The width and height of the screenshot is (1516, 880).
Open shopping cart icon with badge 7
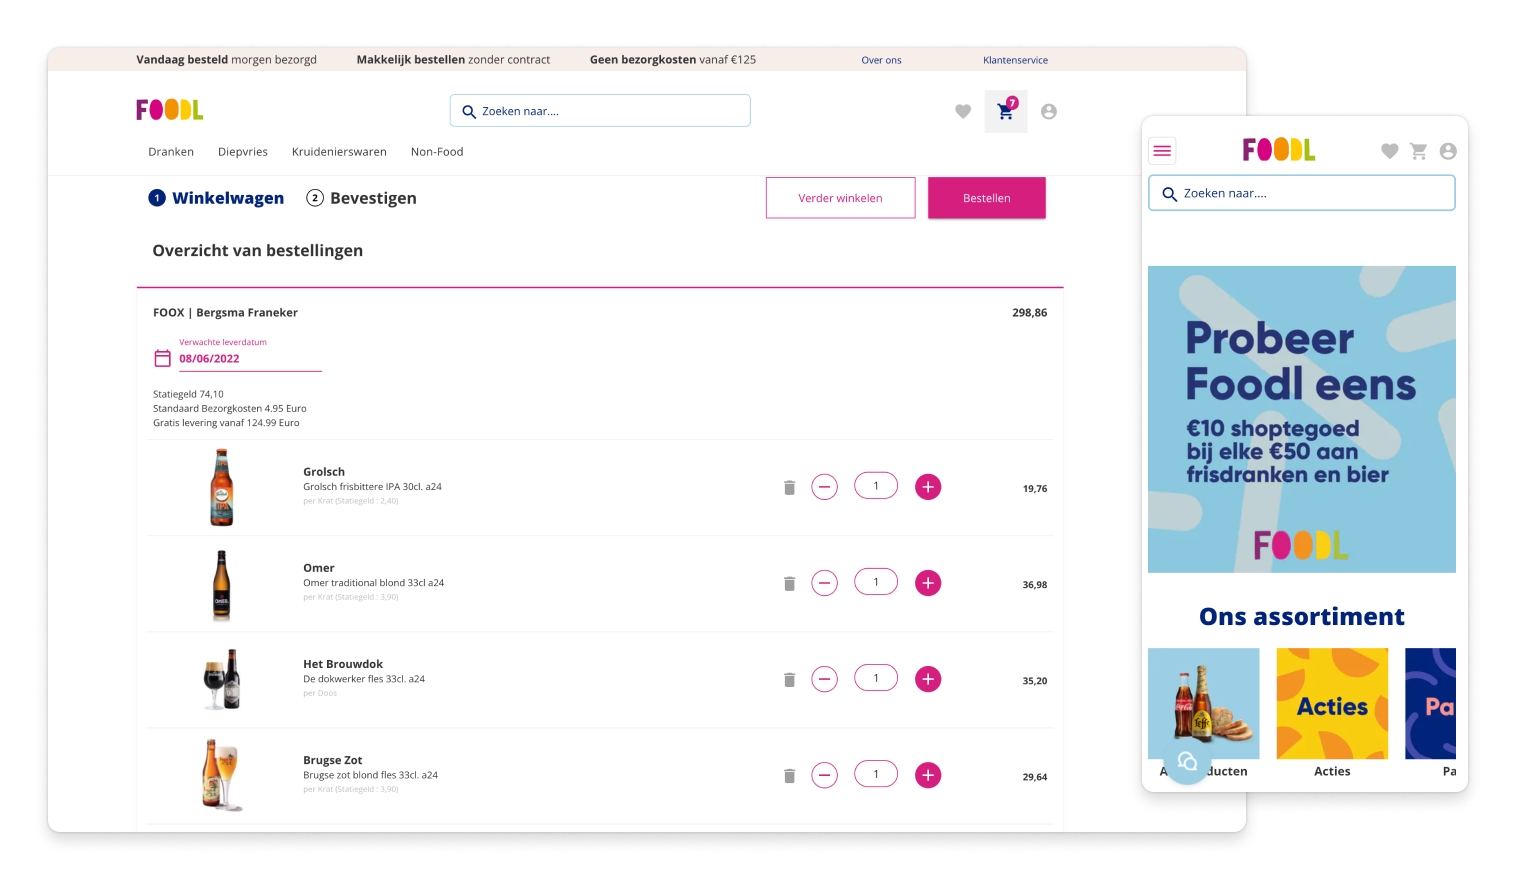point(1006,111)
